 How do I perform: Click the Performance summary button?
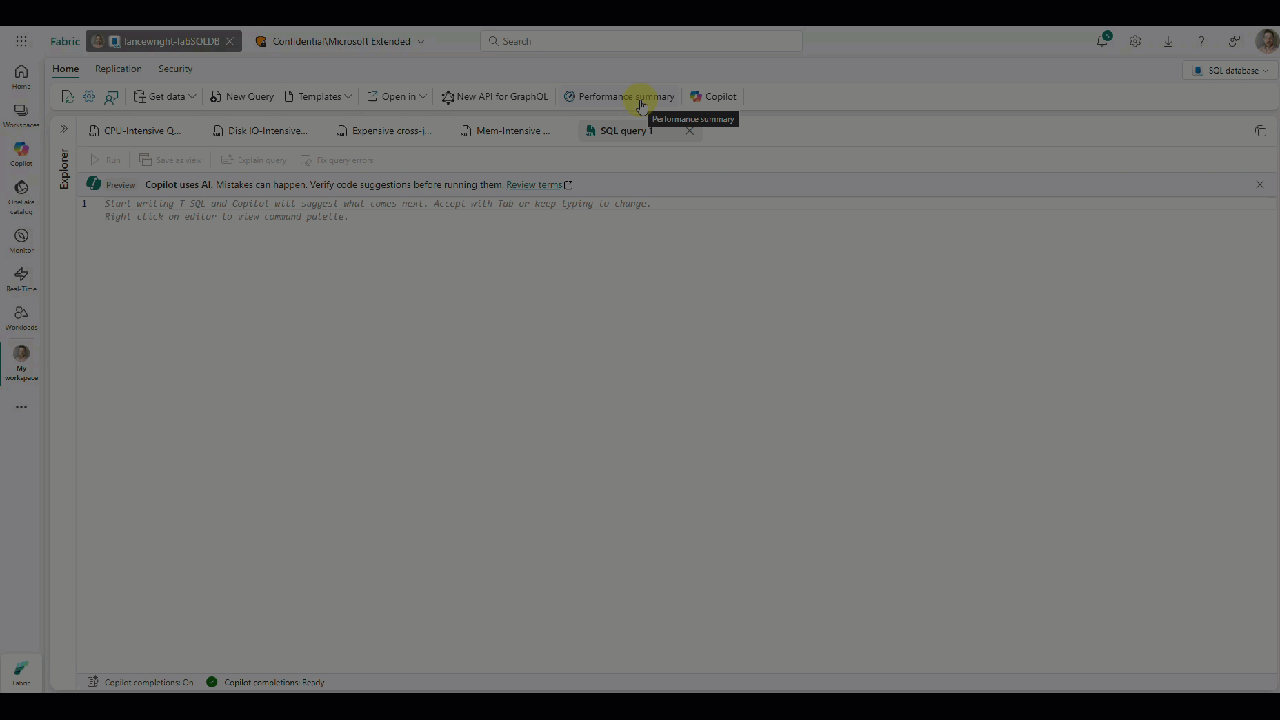coord(619,97)
